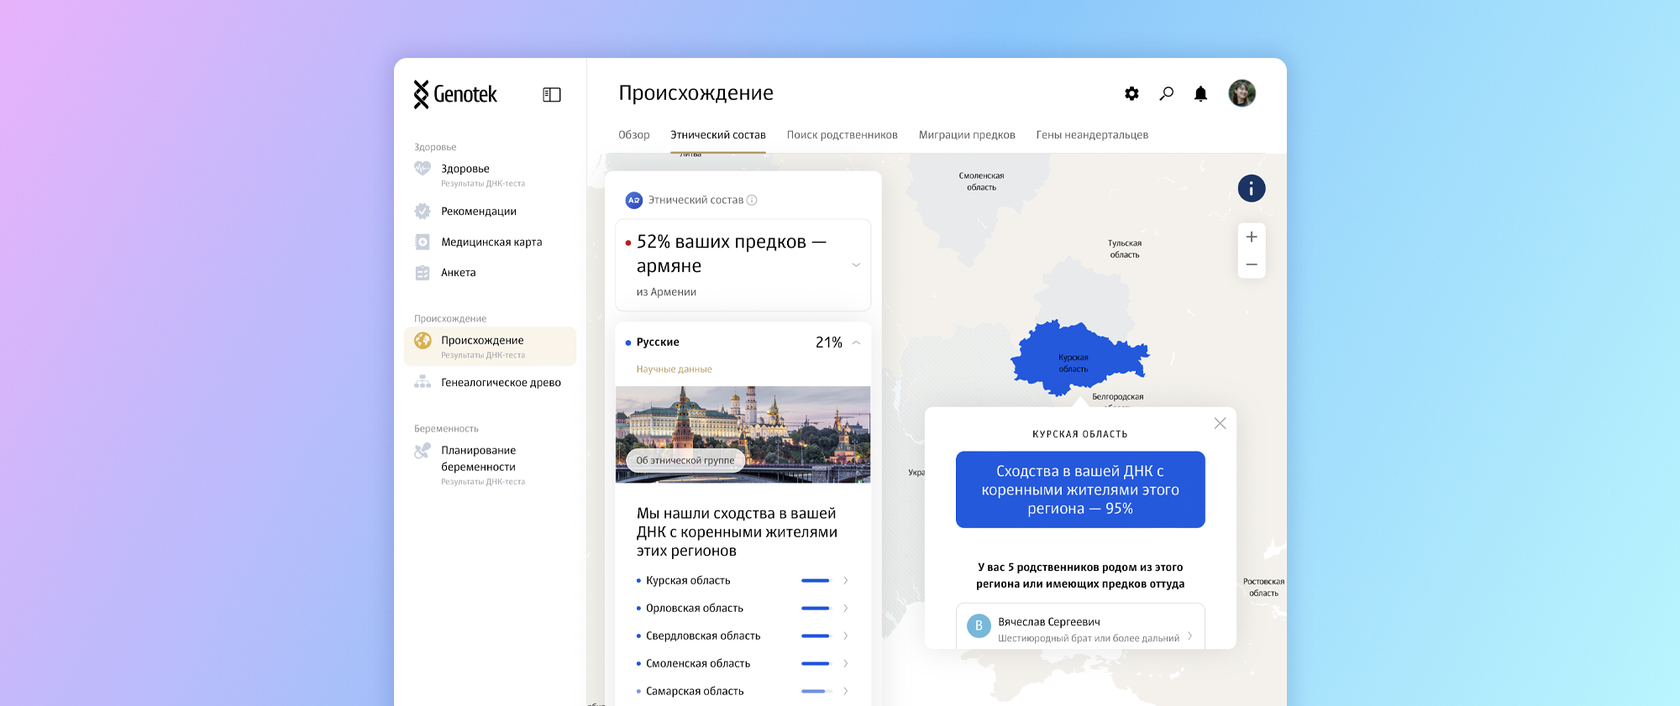This screenshot has height=706, width=1680.
Task: Click info icon beside Этнический состав
Action: click(x=752, y=200)
